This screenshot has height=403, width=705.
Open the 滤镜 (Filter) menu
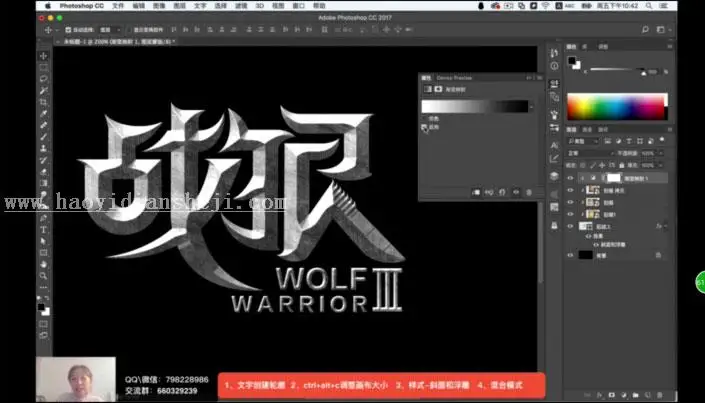(241, 6)
